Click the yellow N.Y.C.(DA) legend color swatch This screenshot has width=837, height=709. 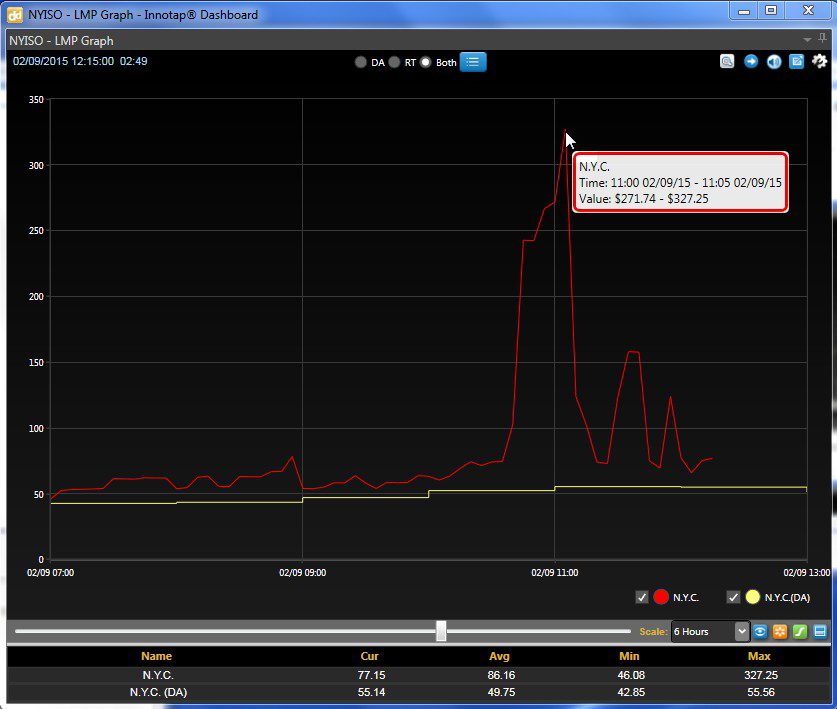pyautogui.click(x=752, y=597)
